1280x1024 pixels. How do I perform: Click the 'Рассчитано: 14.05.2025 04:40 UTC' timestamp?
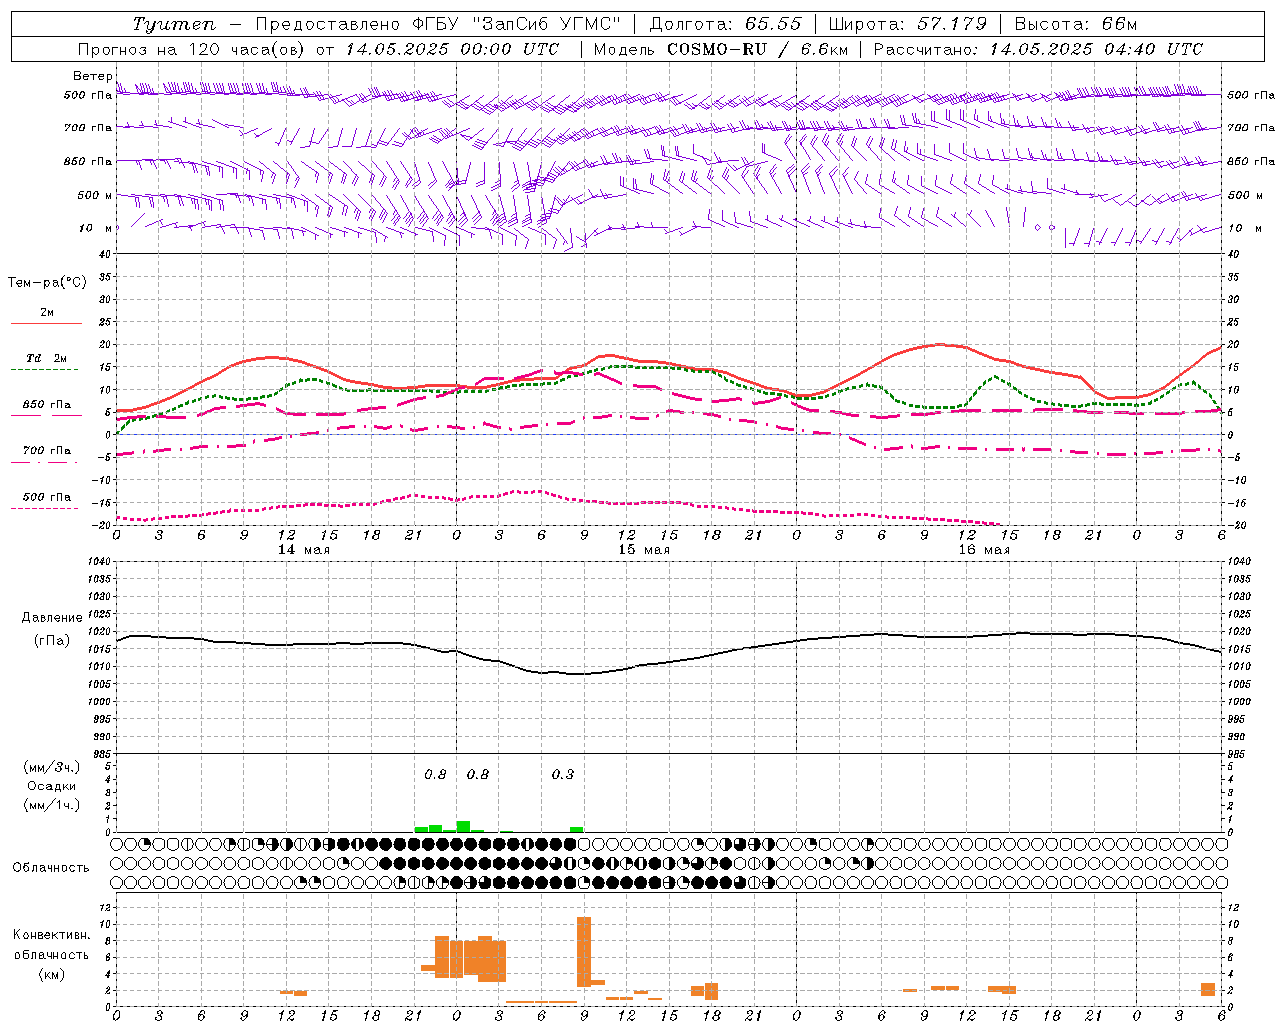click(1038, 49)
